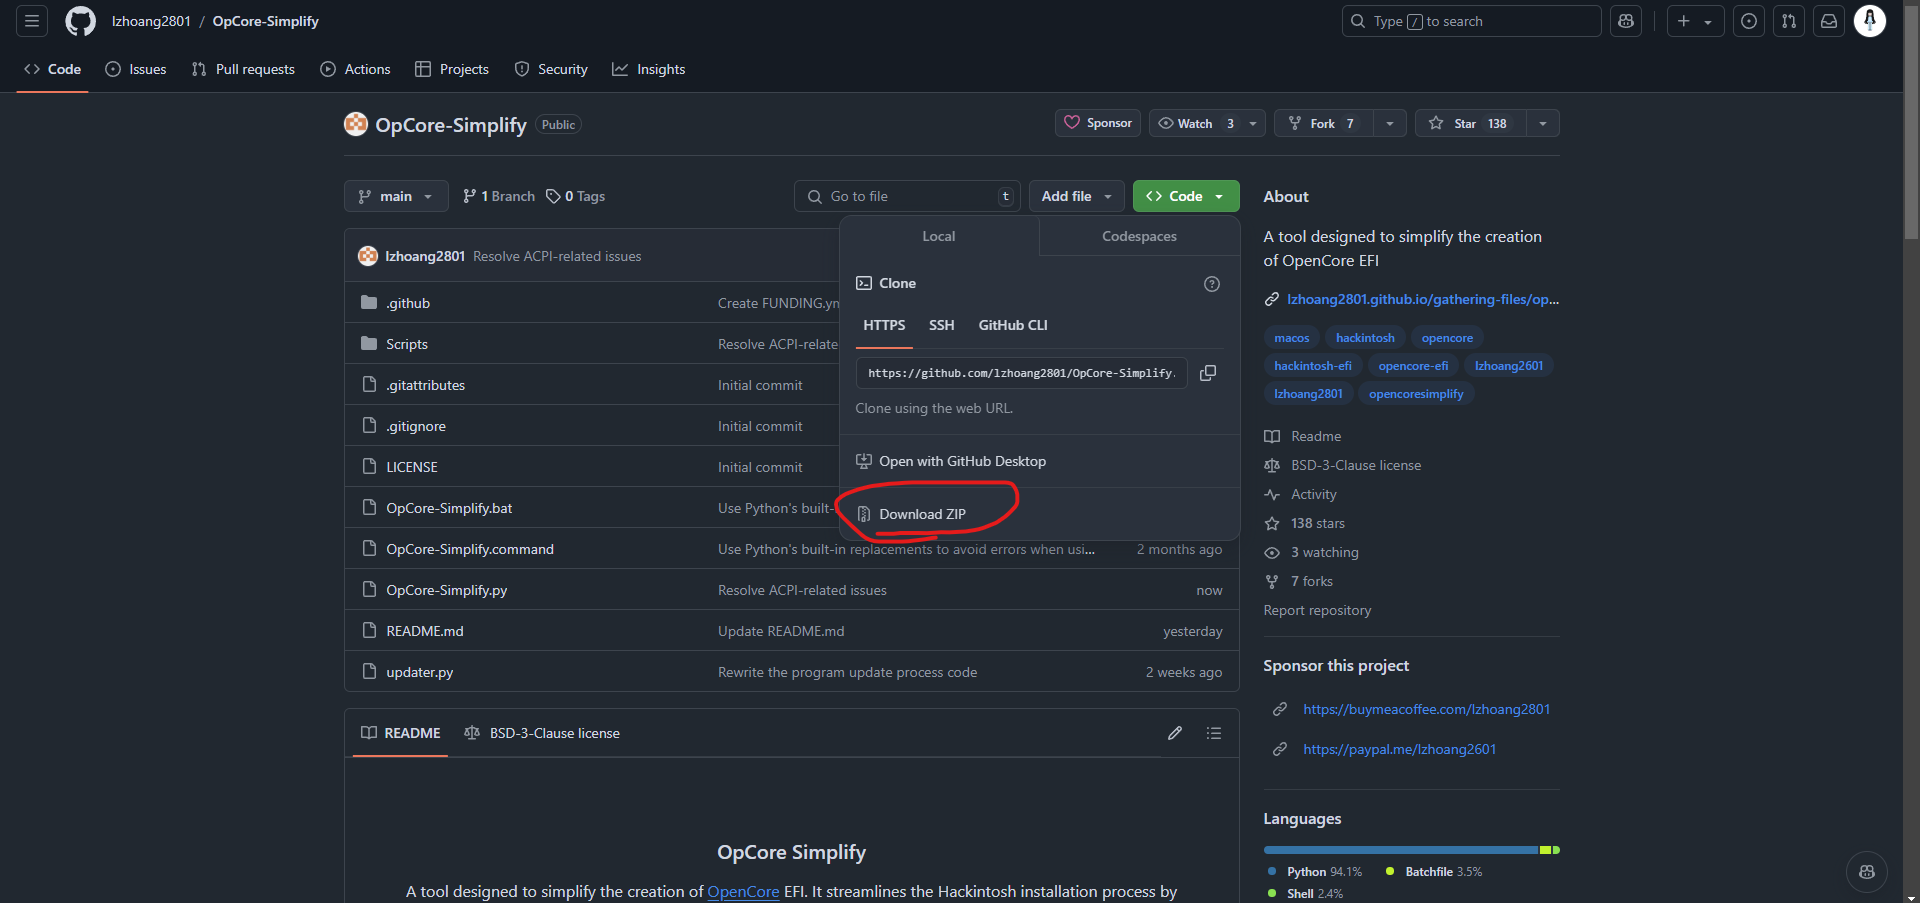Viewport: 1920px width, 903px height.
Task: Open the Projects tab
Action: coord(452,69)
